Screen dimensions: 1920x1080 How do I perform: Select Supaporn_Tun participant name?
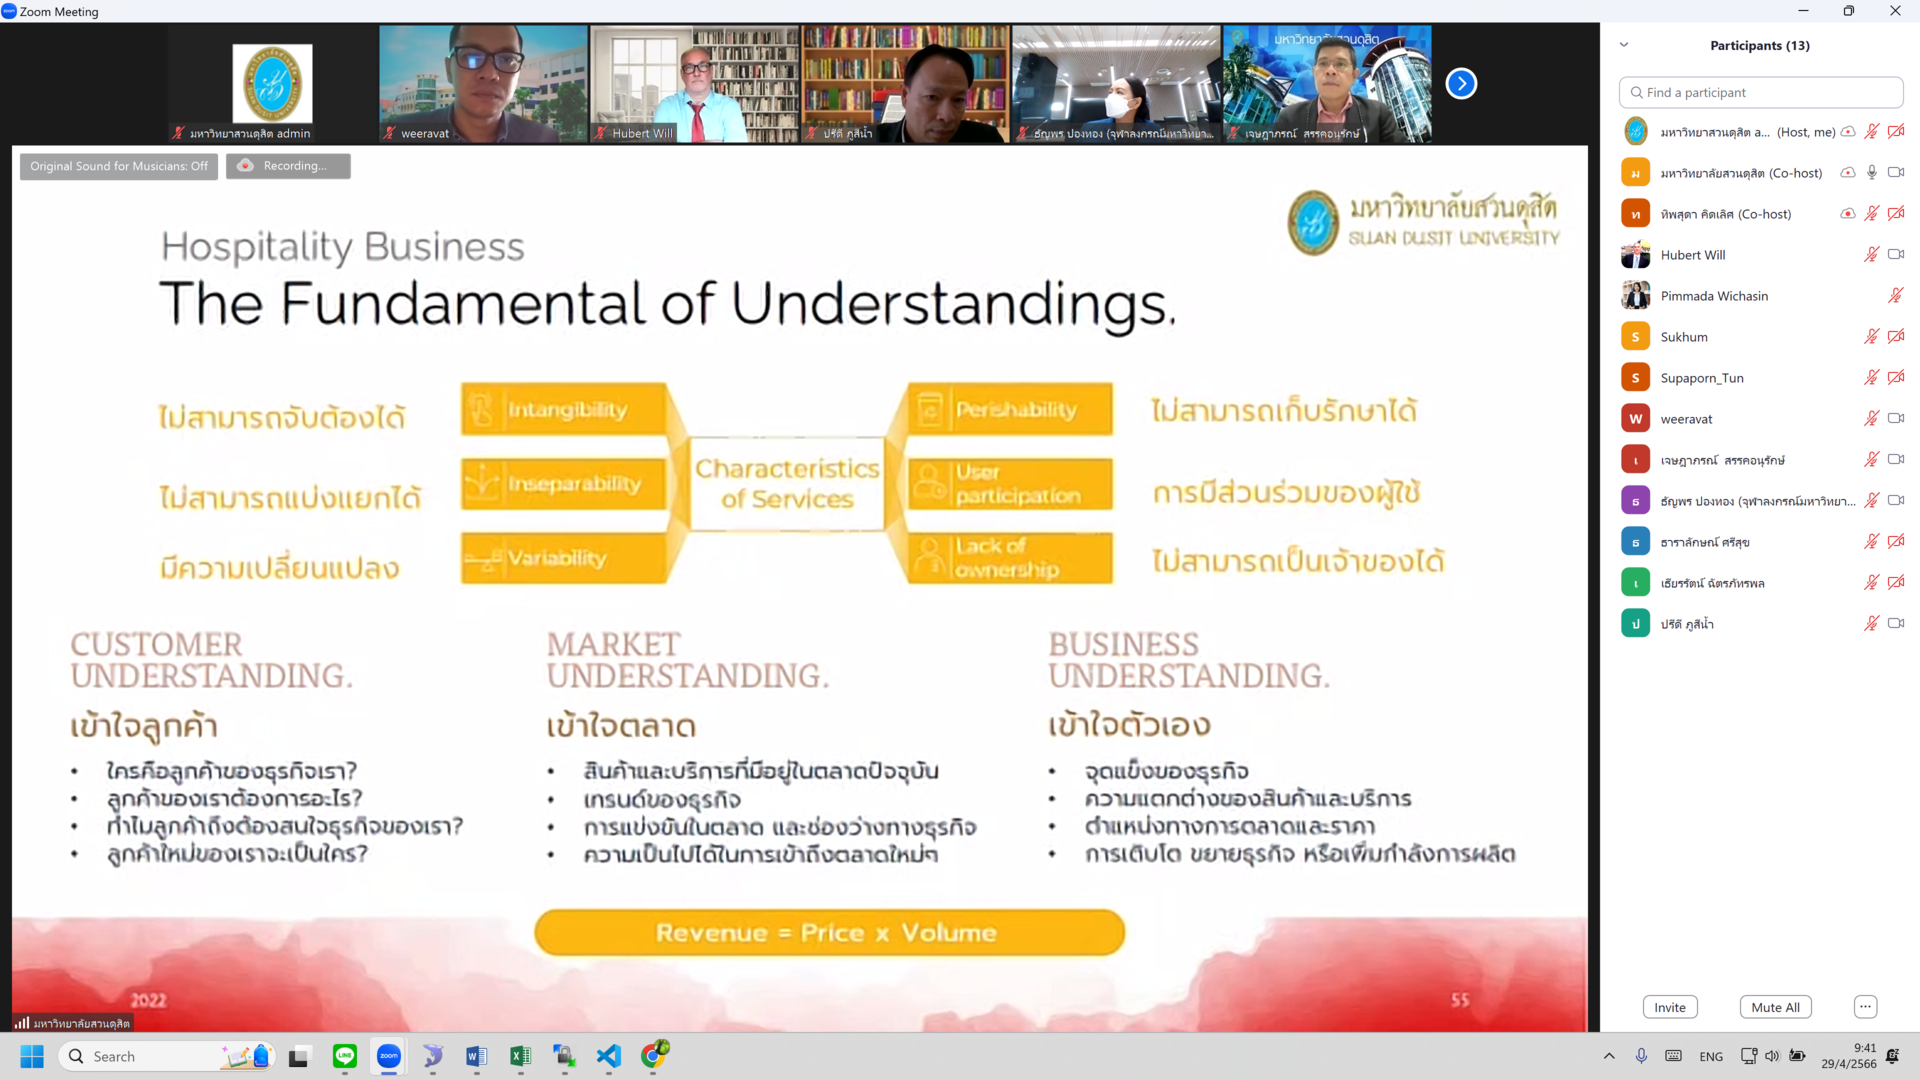click(1702, 378)
